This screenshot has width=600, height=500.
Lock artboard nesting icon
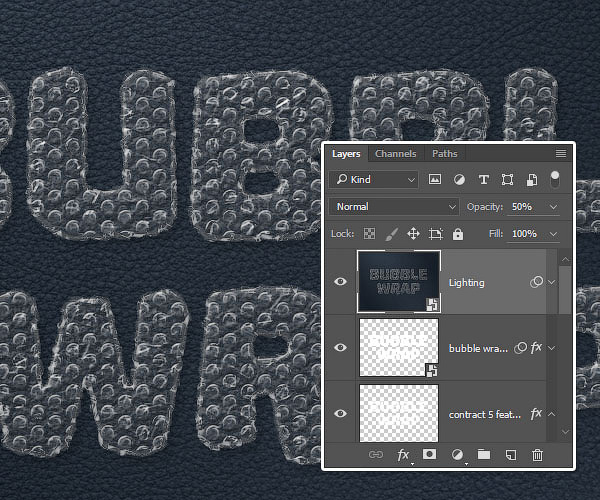tap(435, 233)
